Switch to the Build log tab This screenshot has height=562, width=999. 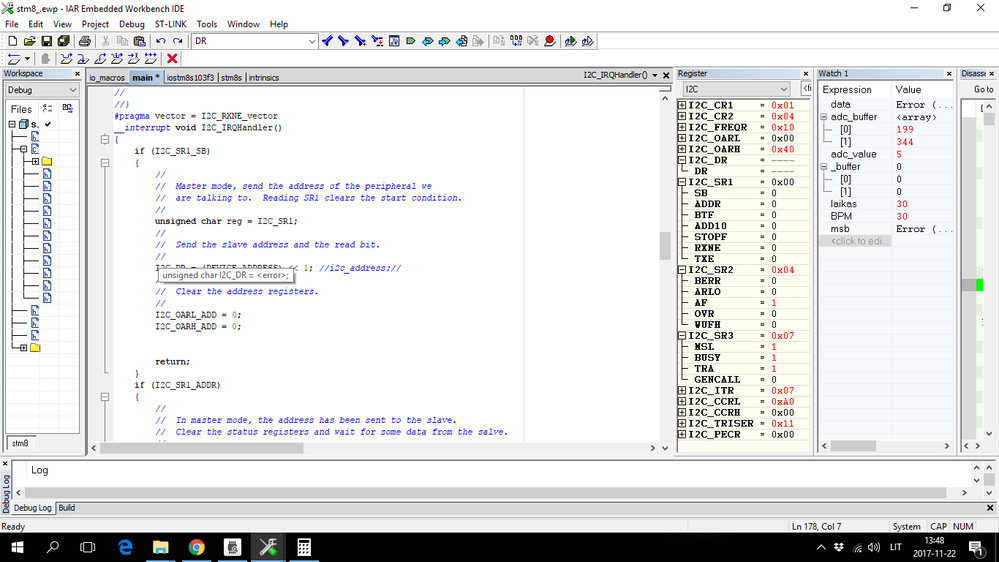pyautogui.click(x=66, y=508)
